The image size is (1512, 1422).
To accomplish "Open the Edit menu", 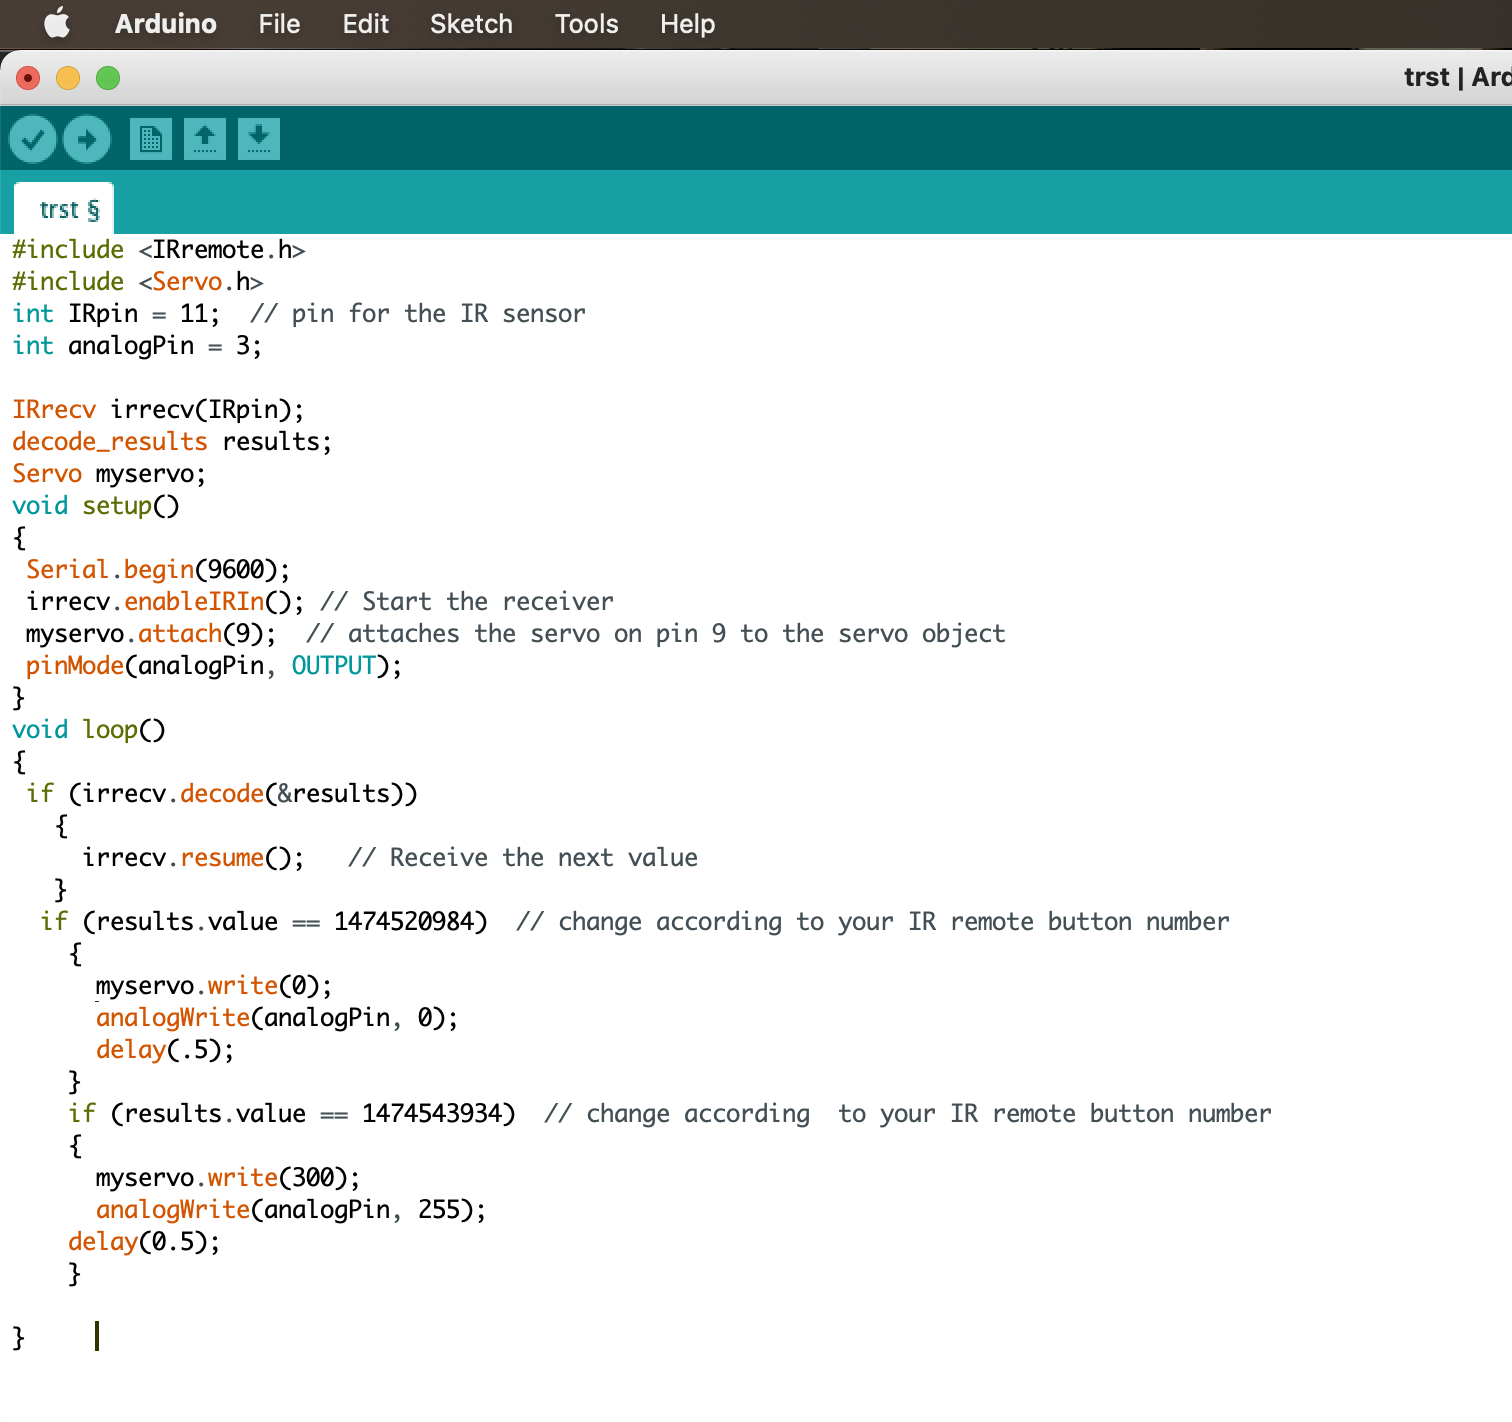I will pos(365,24).
